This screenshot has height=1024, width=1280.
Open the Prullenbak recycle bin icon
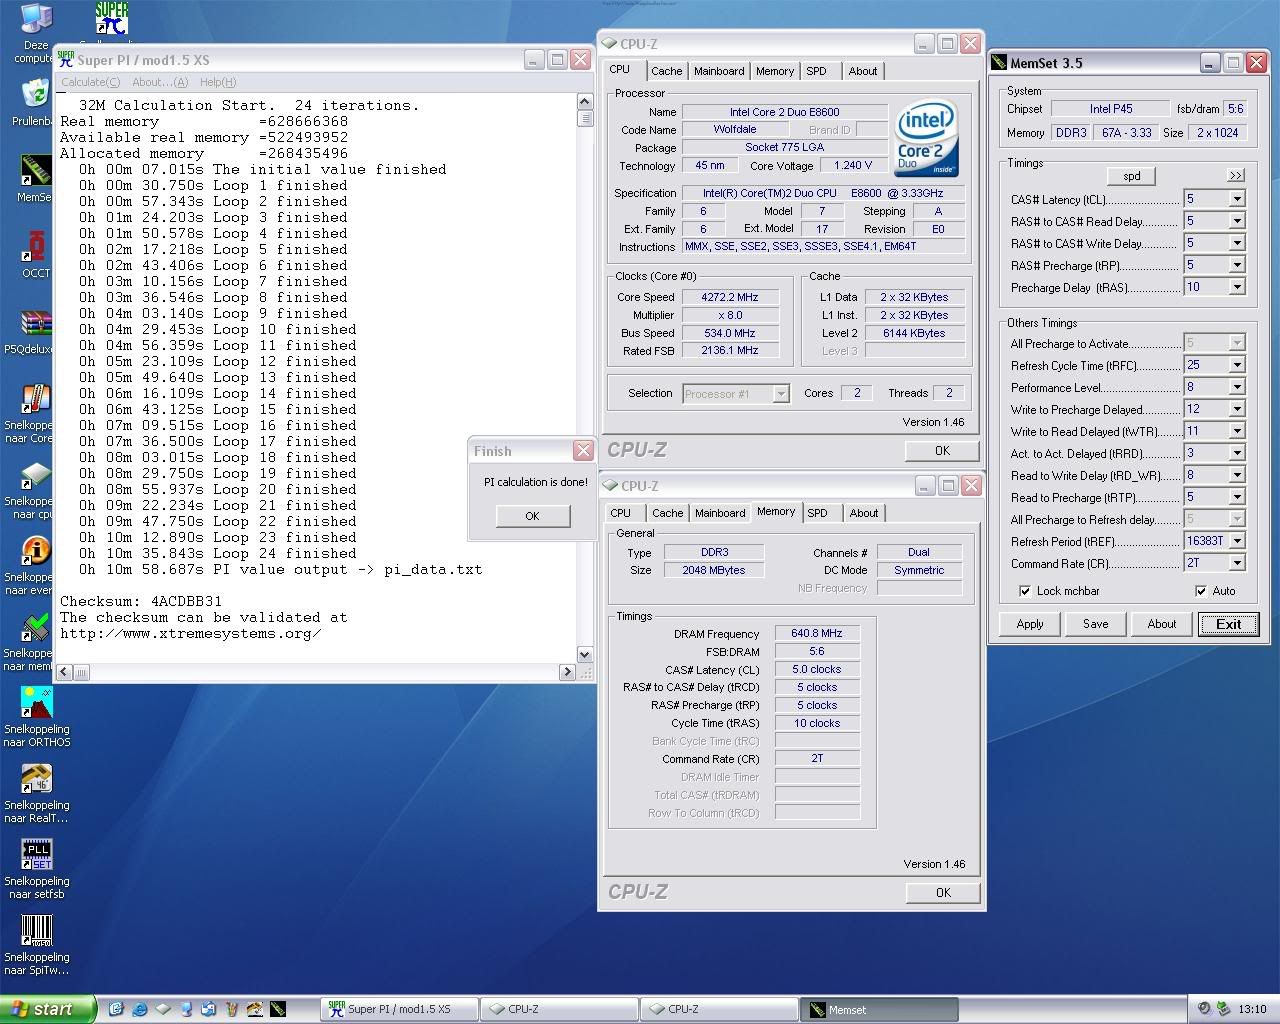click(x=36, y=96)
